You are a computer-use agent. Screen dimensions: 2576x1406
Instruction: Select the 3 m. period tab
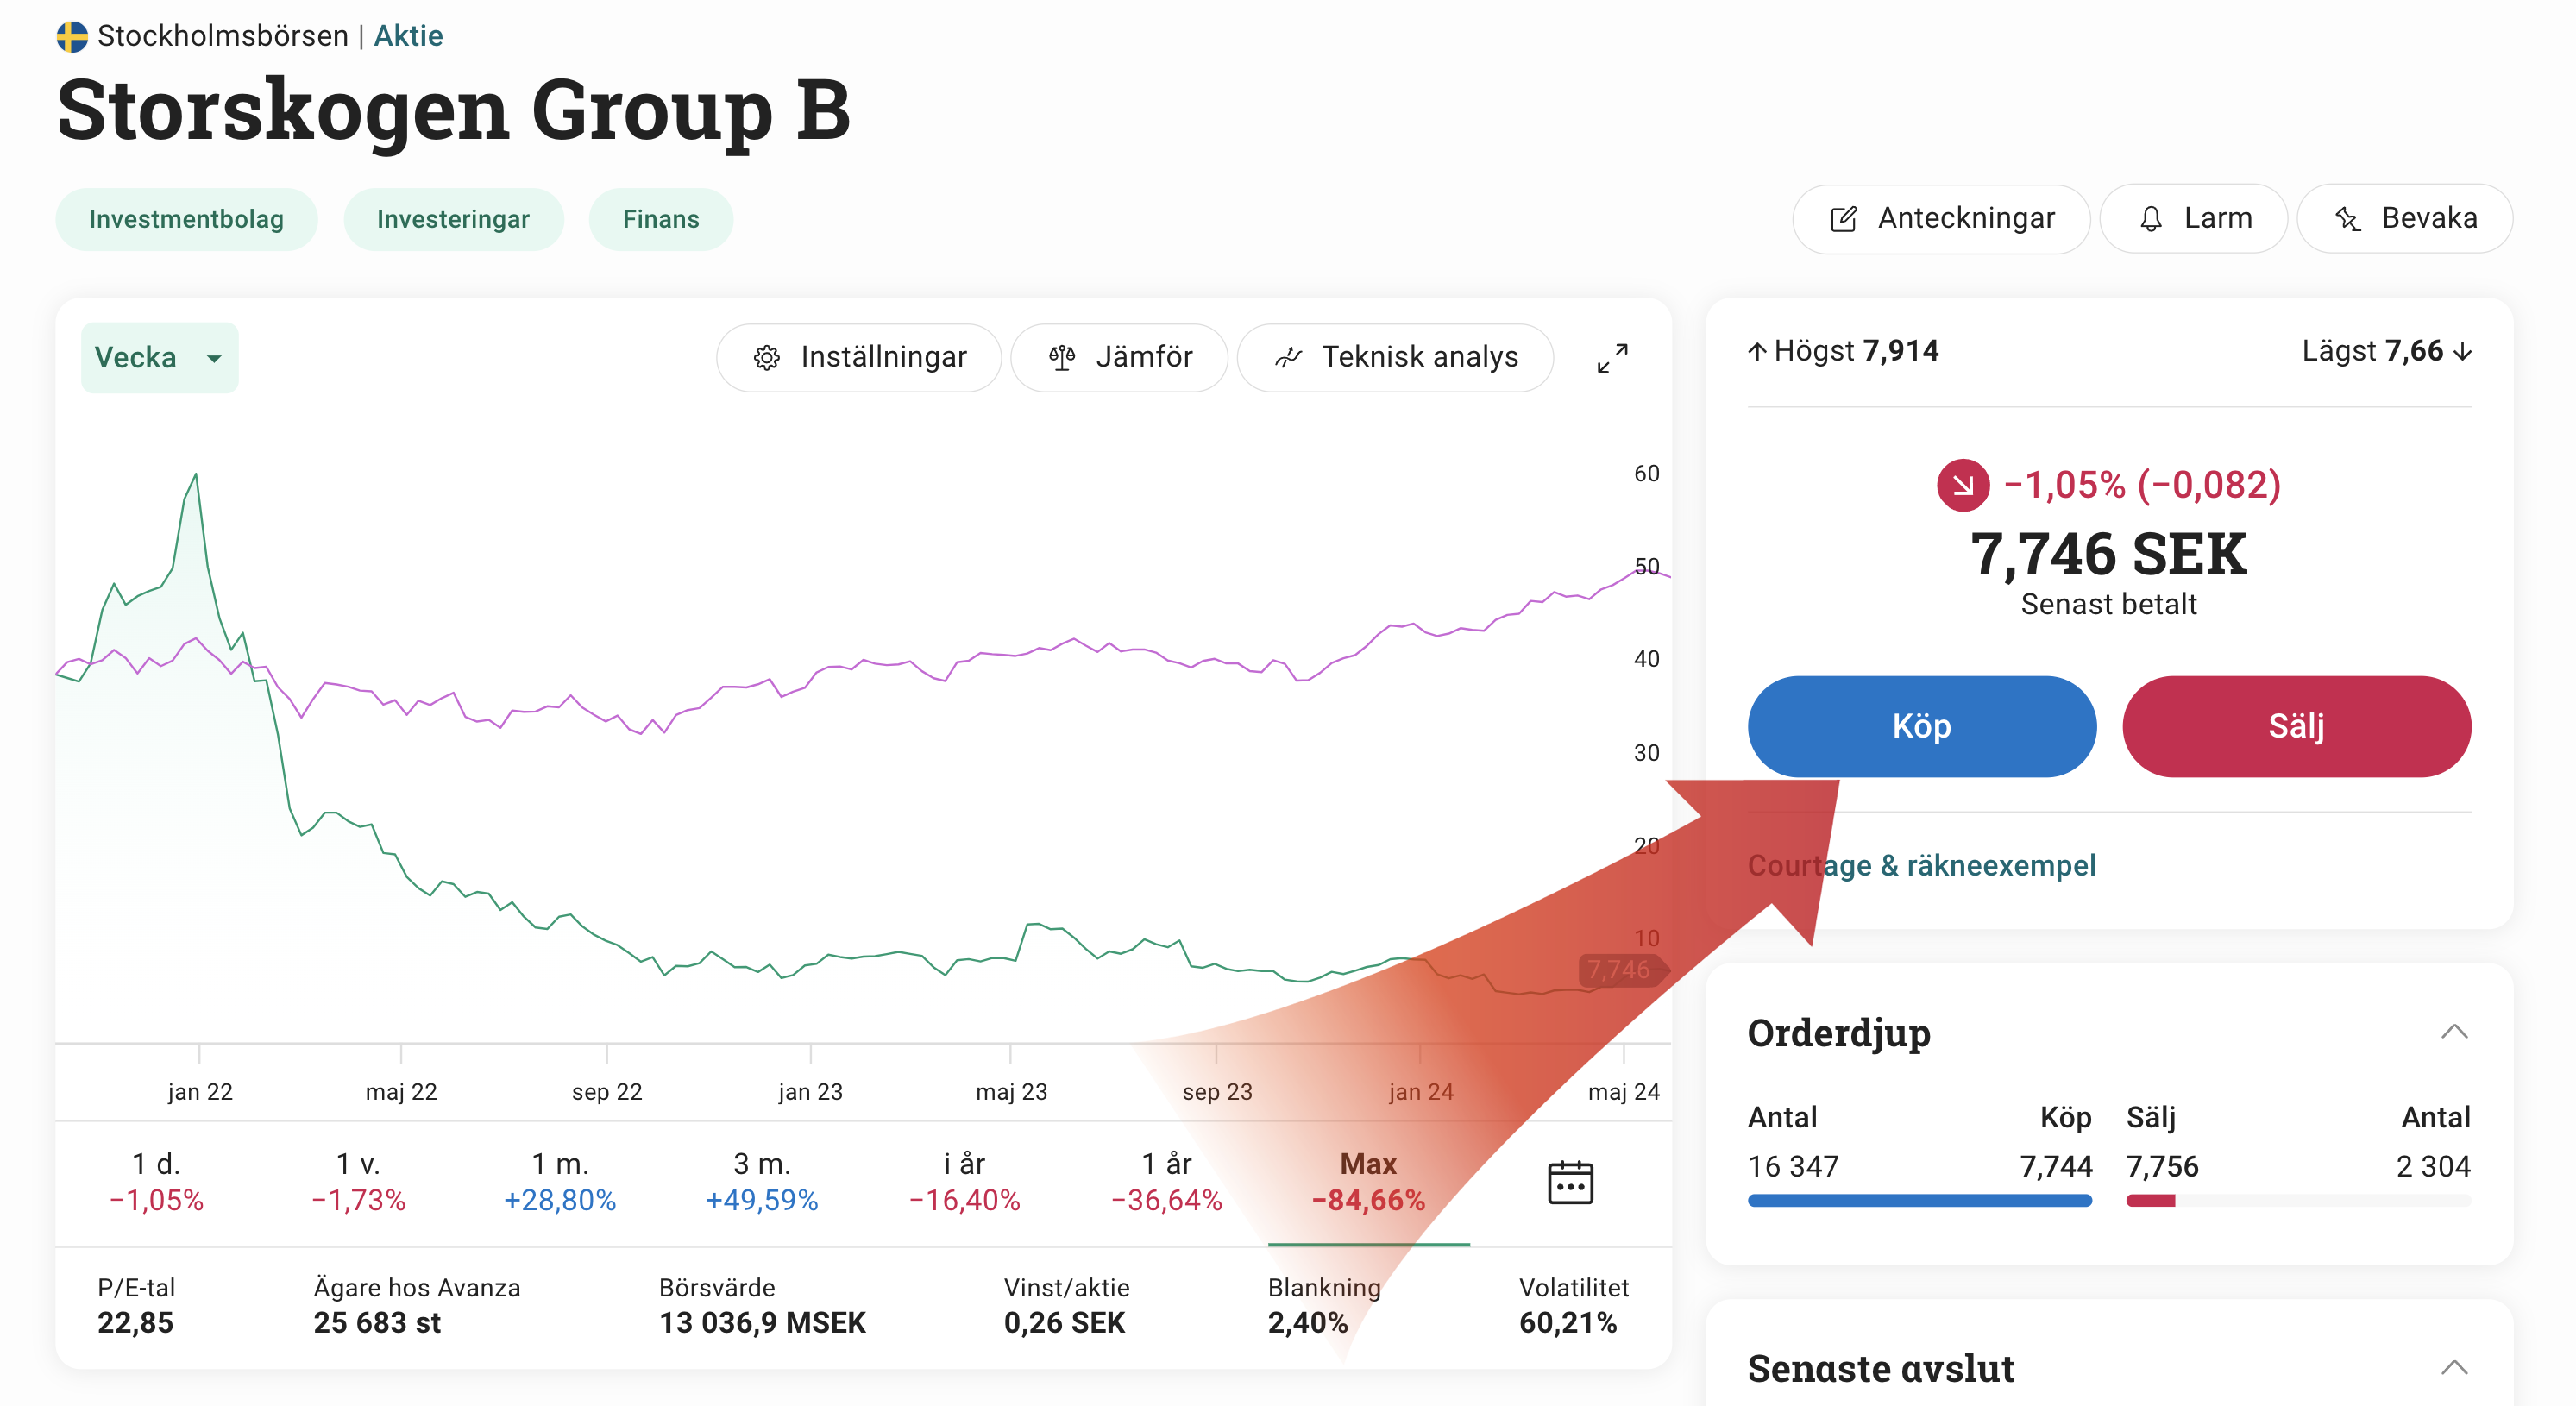coord(762,1181)
